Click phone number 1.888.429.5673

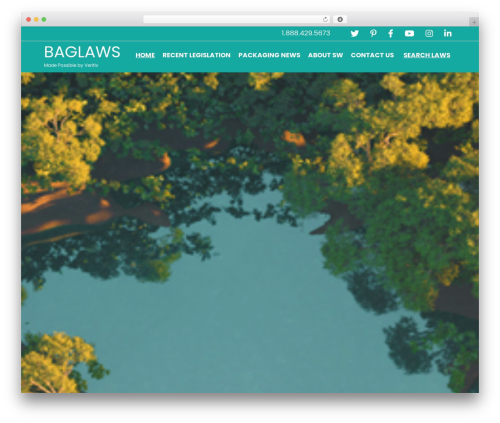pyautogui.click(x=306, y=33)
